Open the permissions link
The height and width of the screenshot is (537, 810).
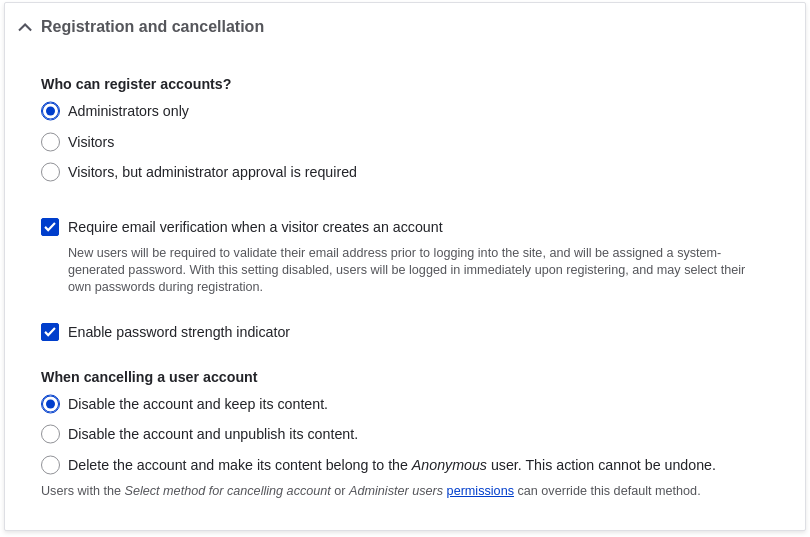(480, 491)
